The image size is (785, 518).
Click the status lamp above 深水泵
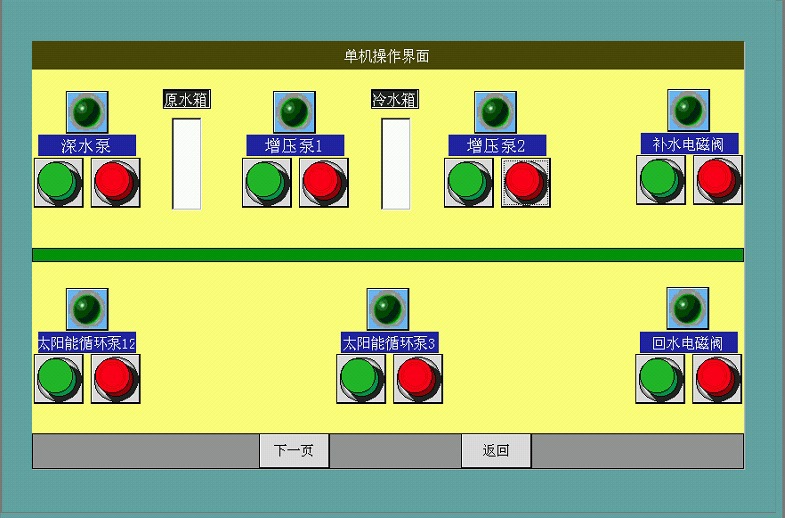[x=87, y=112]
